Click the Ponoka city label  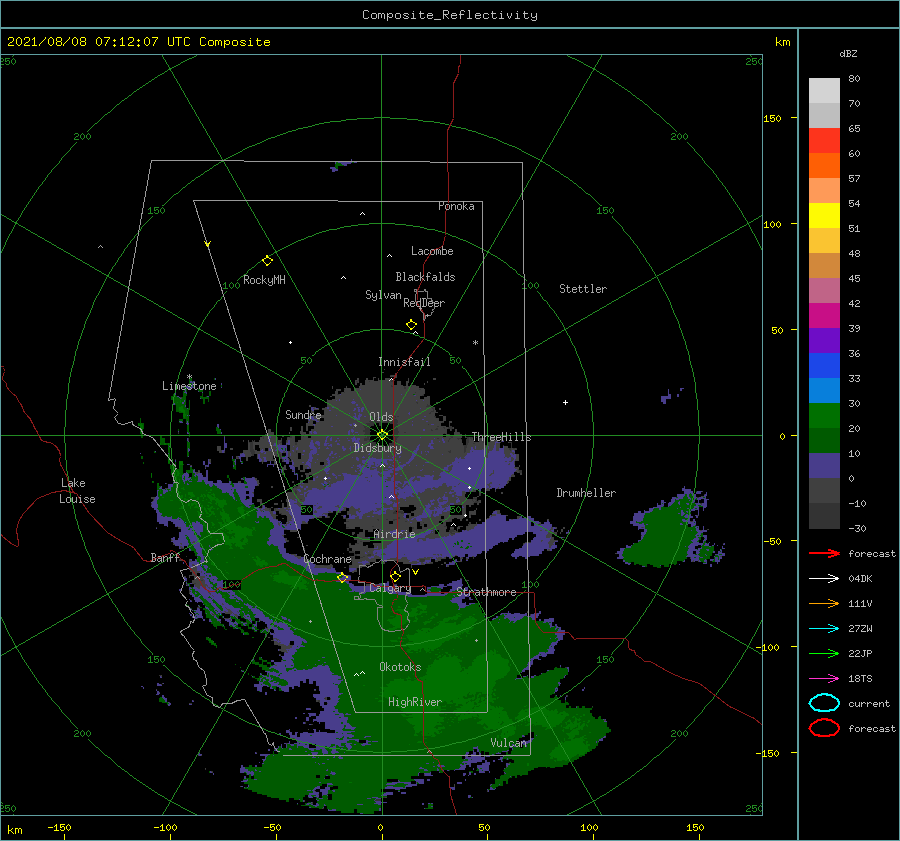click(x=456, y=206)
